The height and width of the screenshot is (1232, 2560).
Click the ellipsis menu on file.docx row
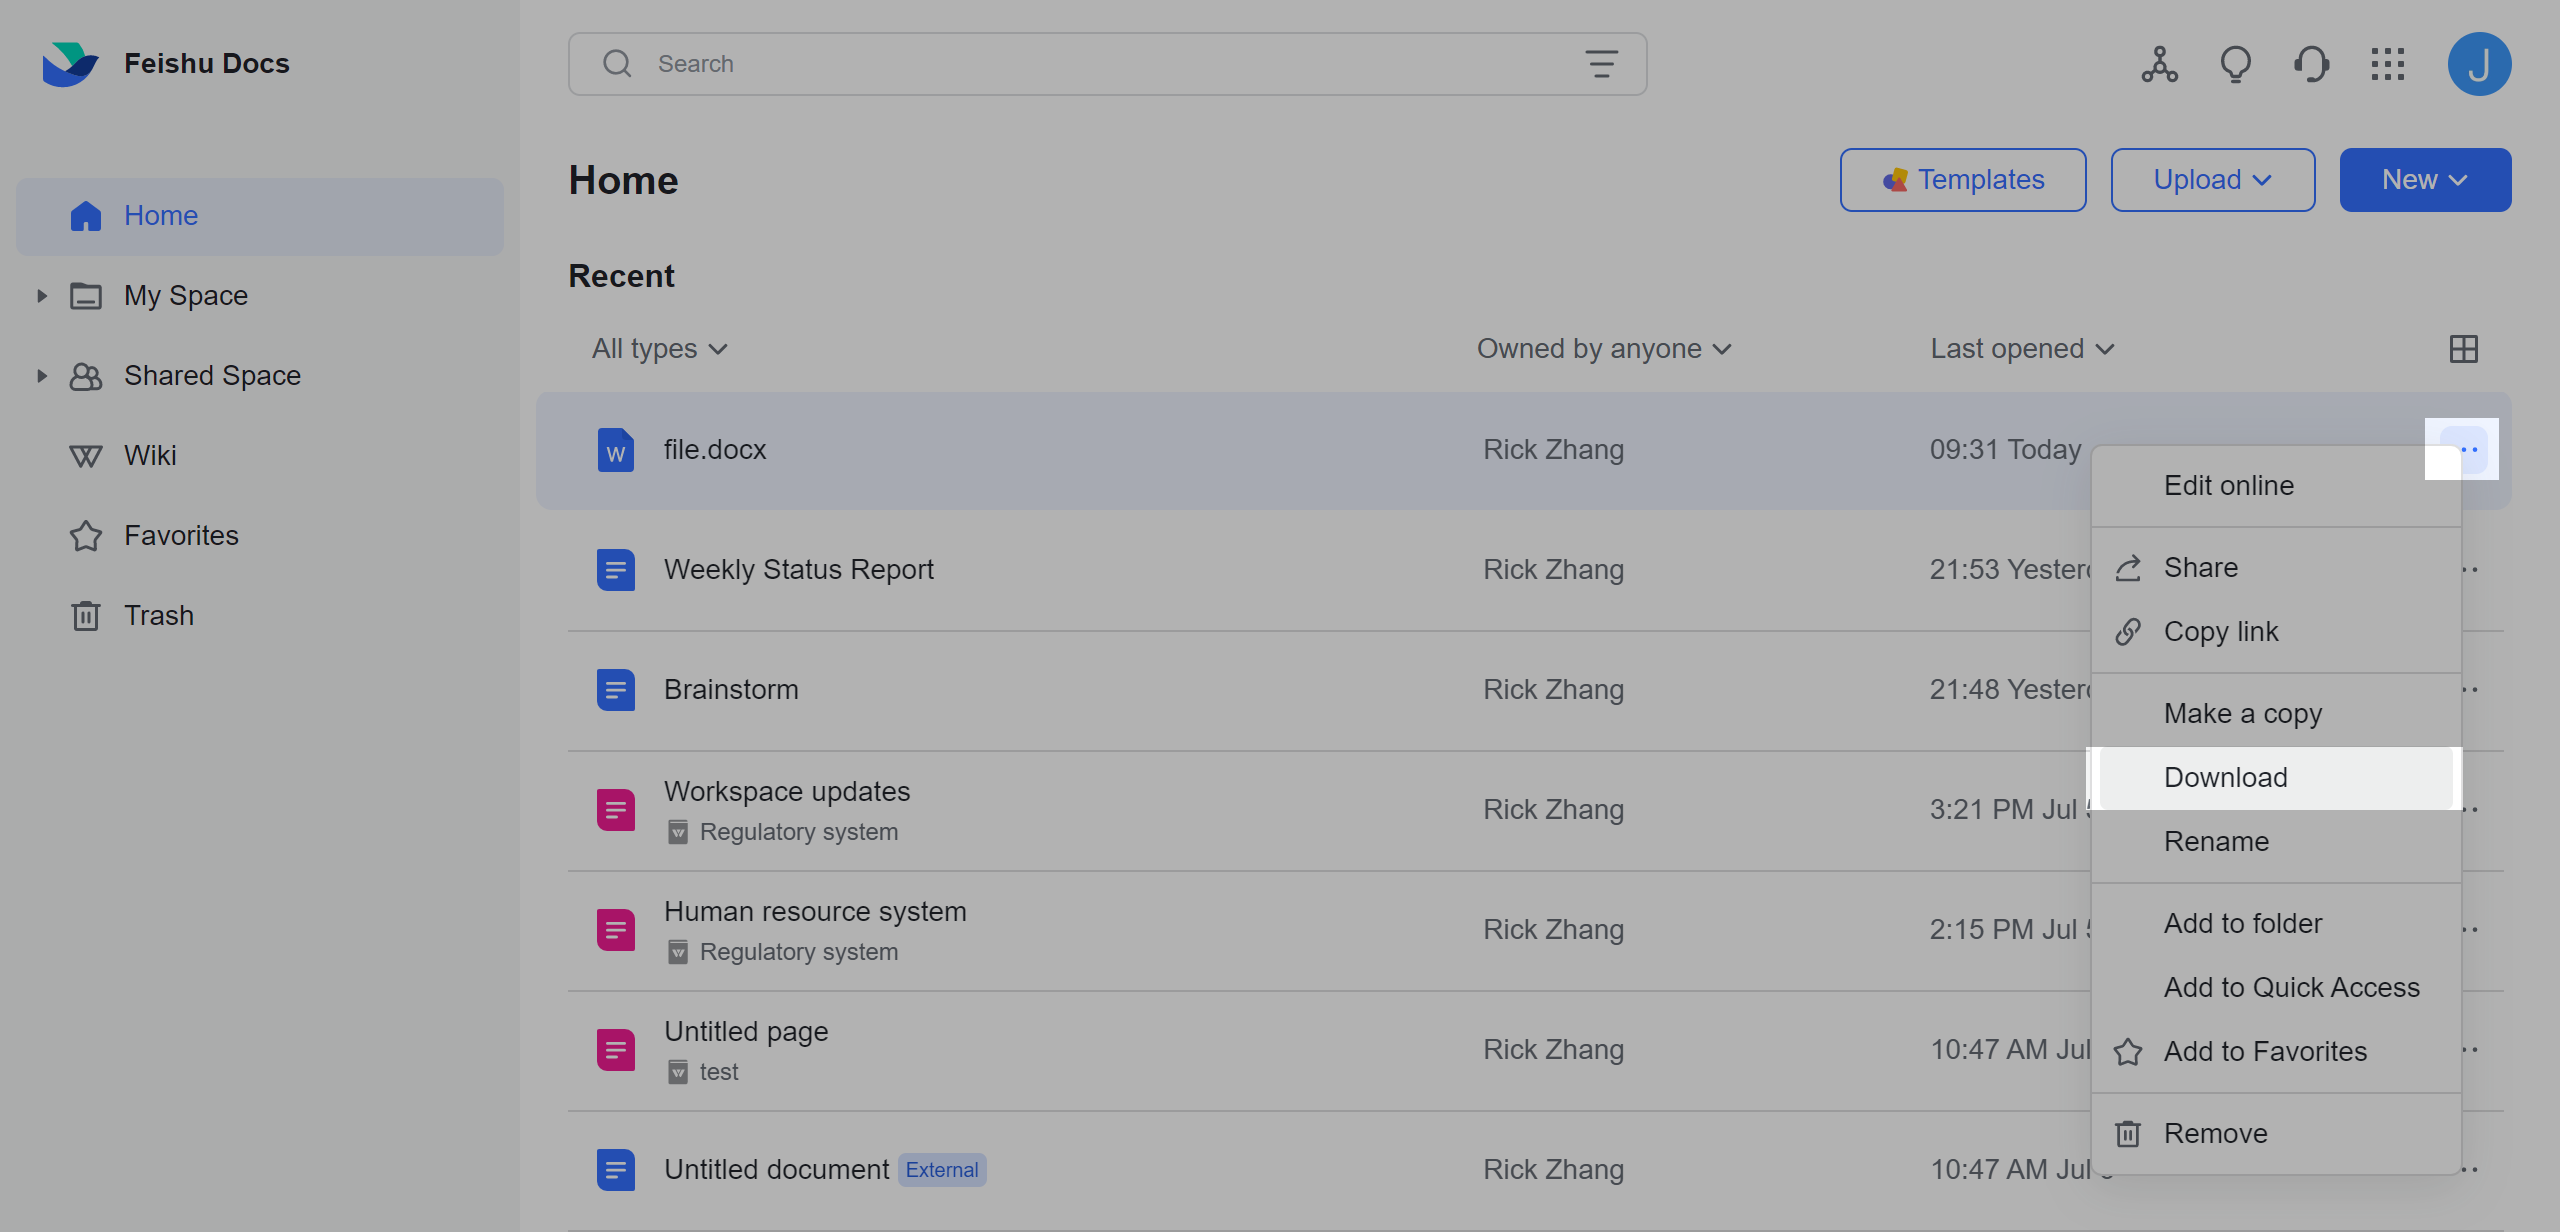pyautogui.click(x=2463, y=449)
